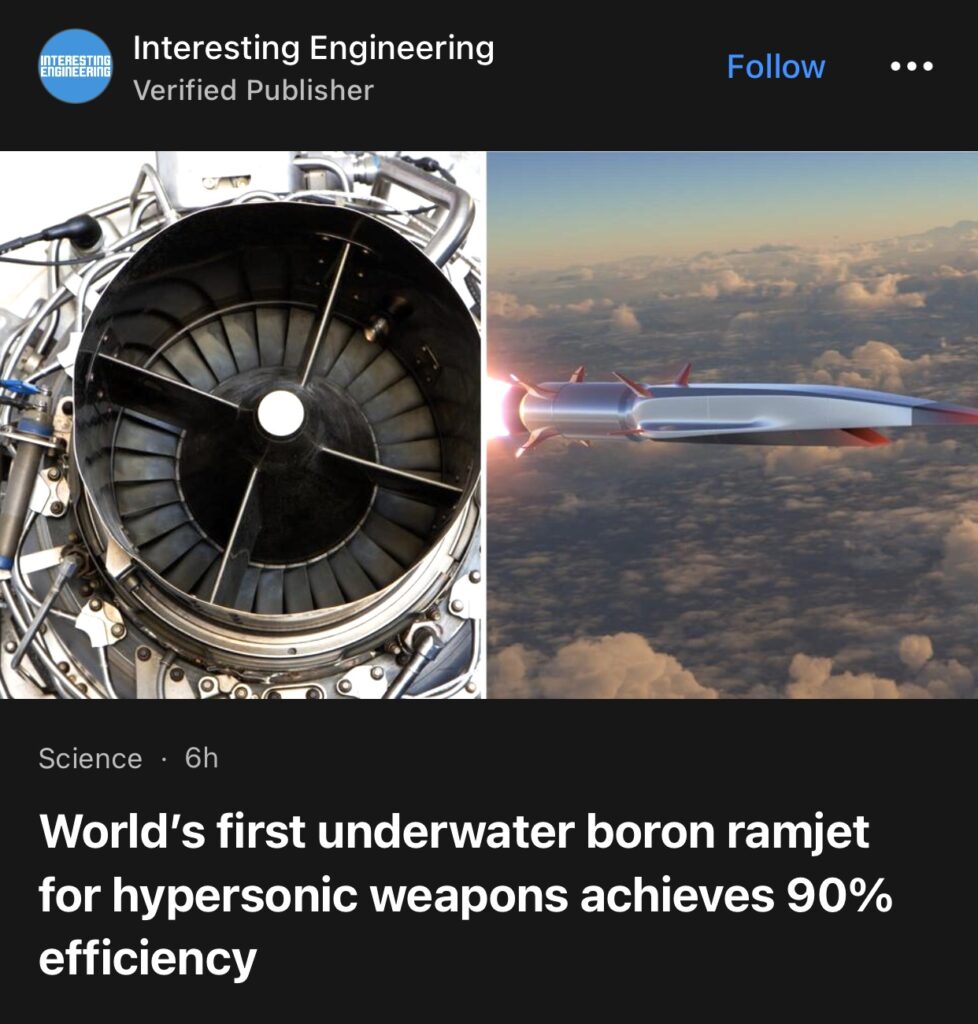Follow the Interesting Engineering publisher
This screenshot has width=978, height=1024.
(776, 67)
